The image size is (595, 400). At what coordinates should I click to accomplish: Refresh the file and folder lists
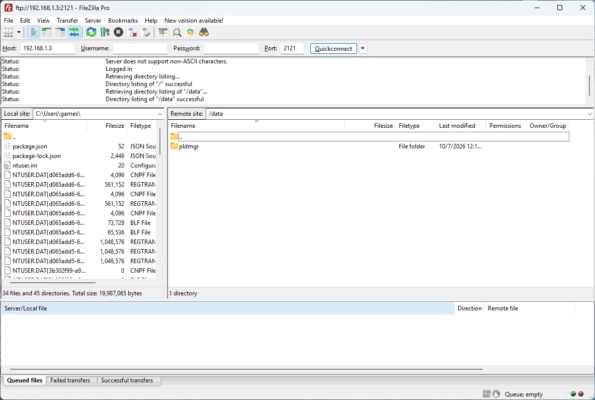pos(91,32)
